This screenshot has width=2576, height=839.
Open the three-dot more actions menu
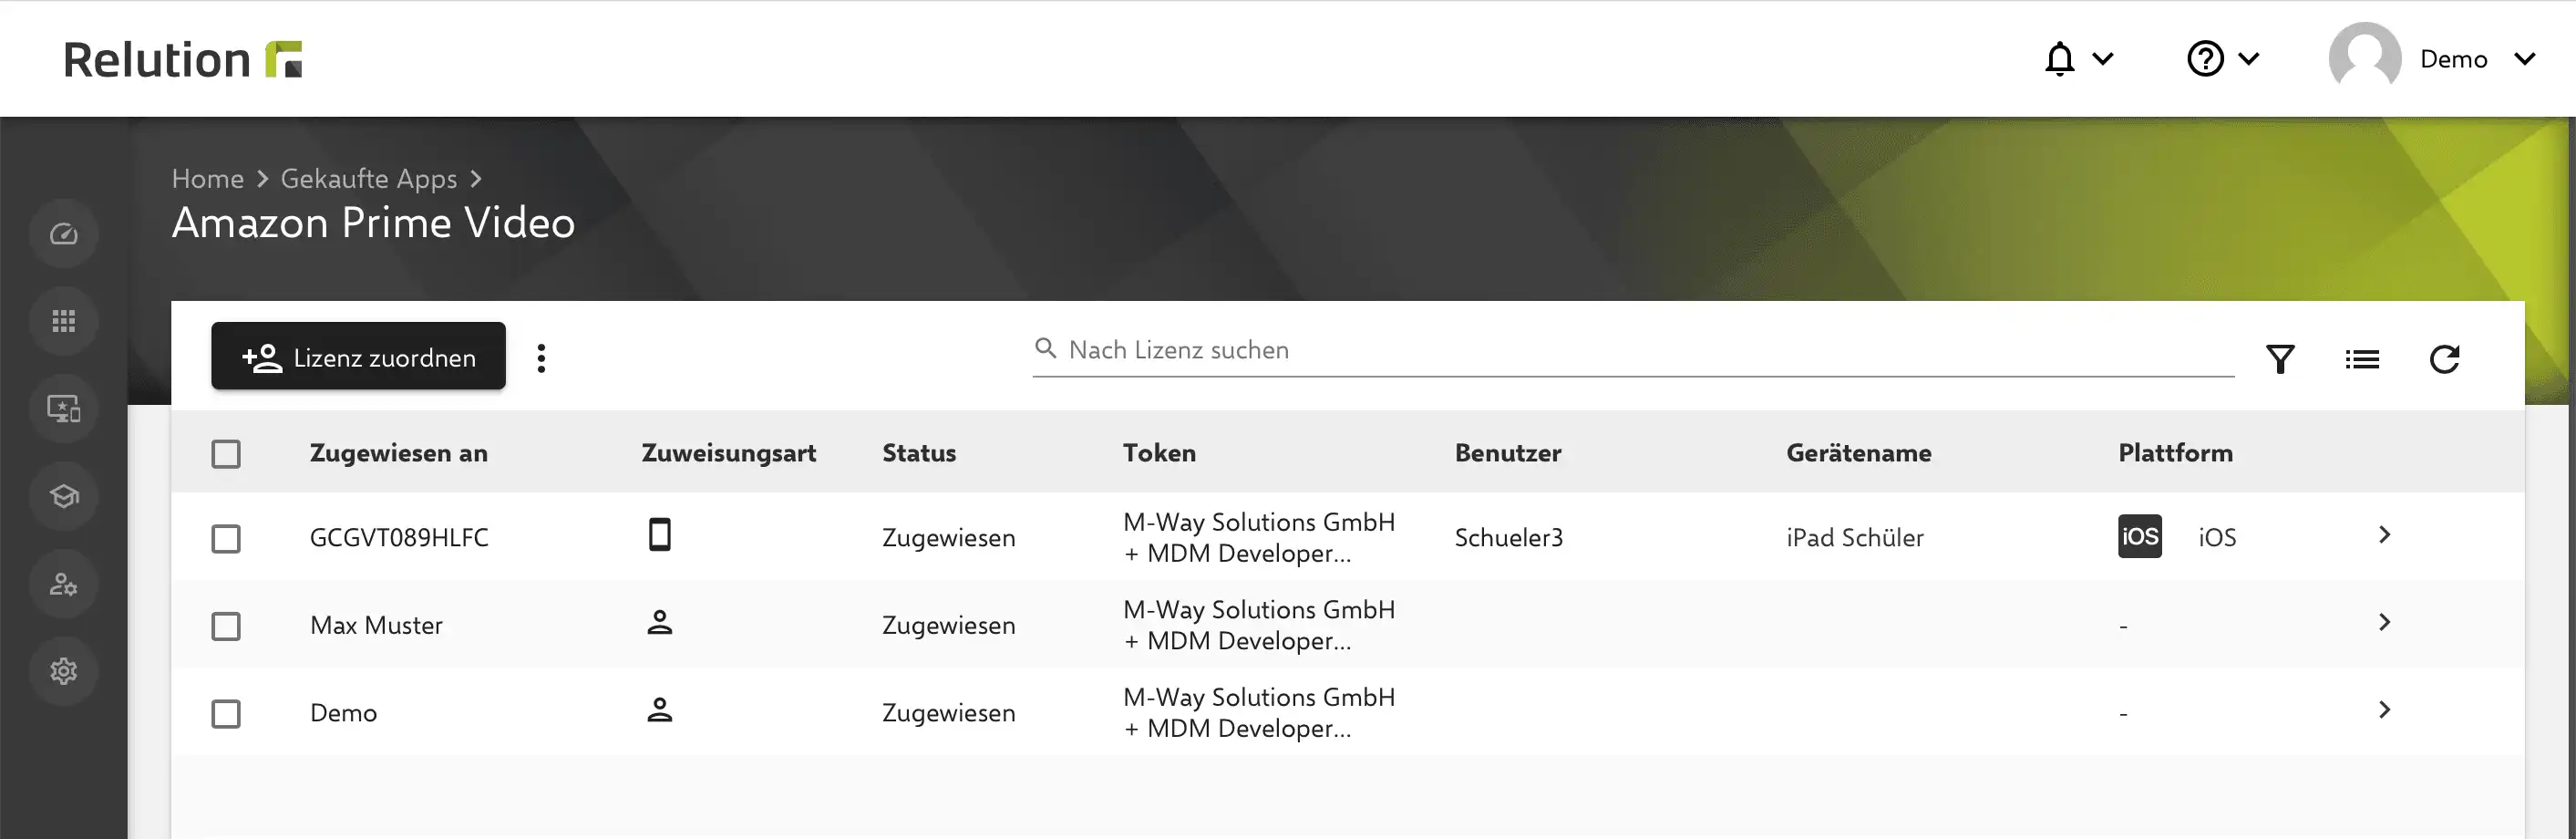[x=541, y=358]
